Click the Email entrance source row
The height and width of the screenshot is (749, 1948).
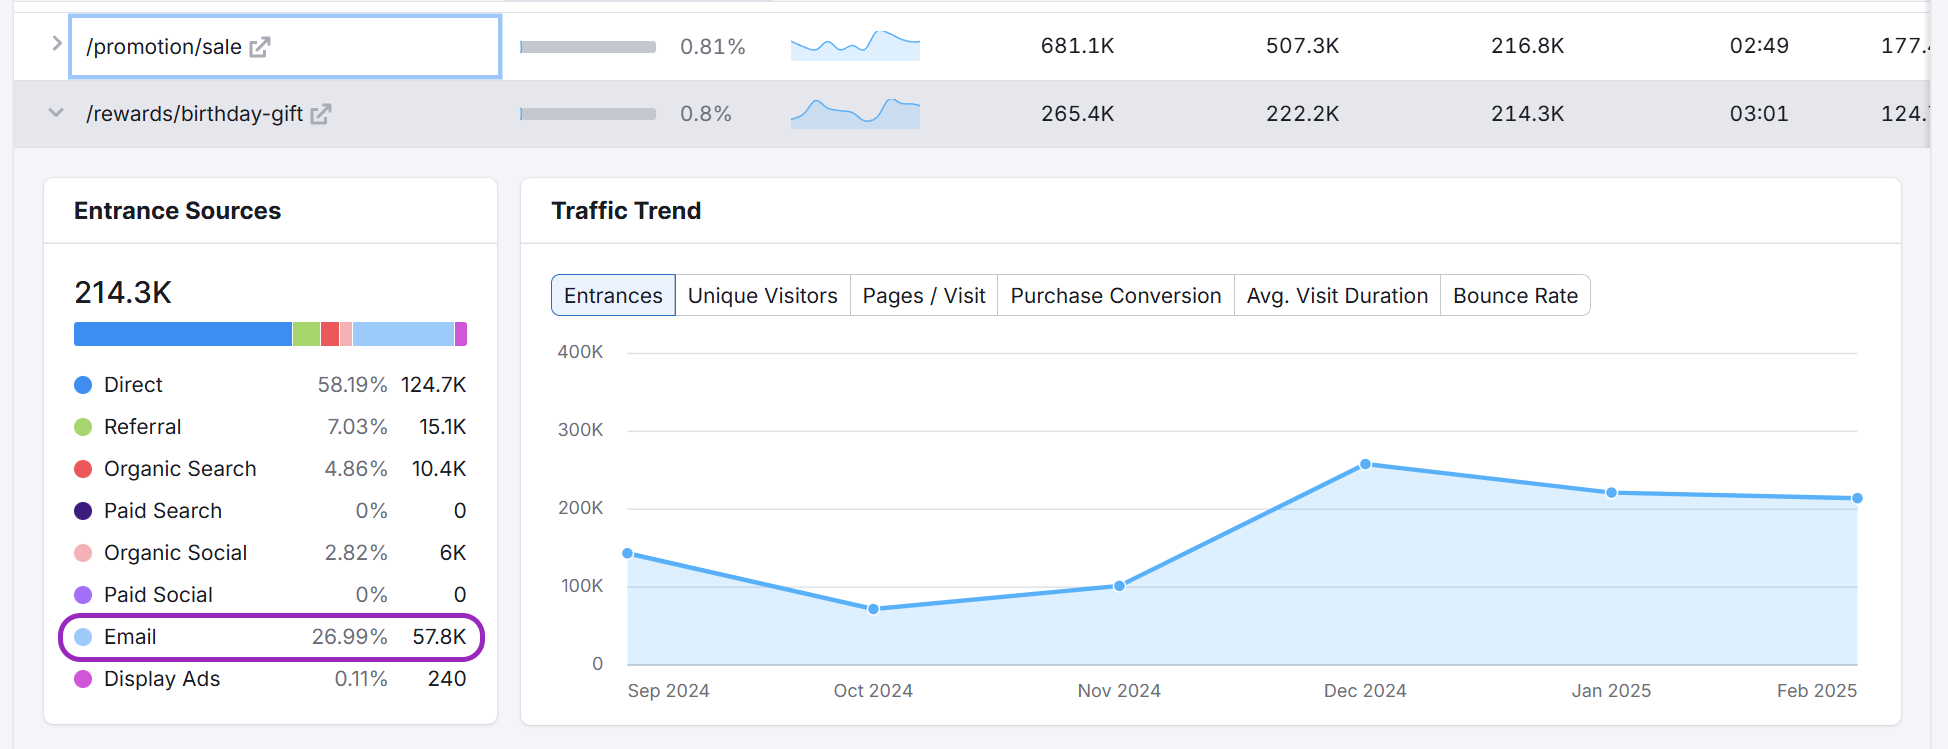(x=270, y=637)
